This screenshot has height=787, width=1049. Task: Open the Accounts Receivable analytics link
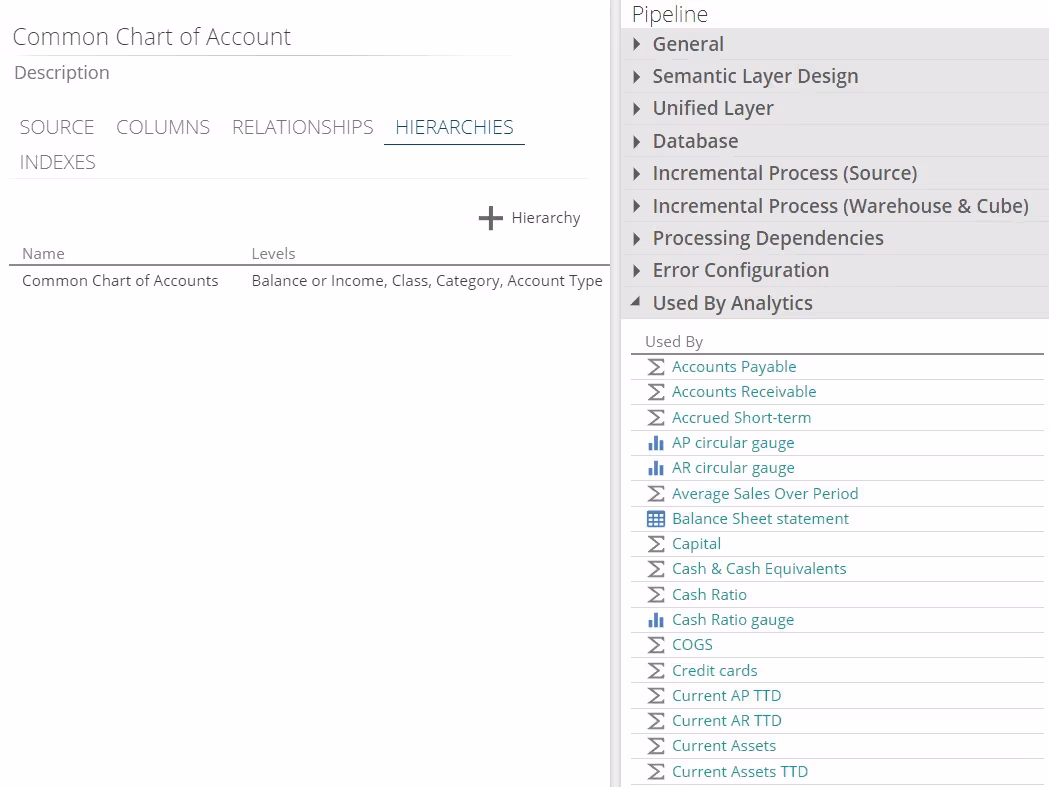point(744,392)
